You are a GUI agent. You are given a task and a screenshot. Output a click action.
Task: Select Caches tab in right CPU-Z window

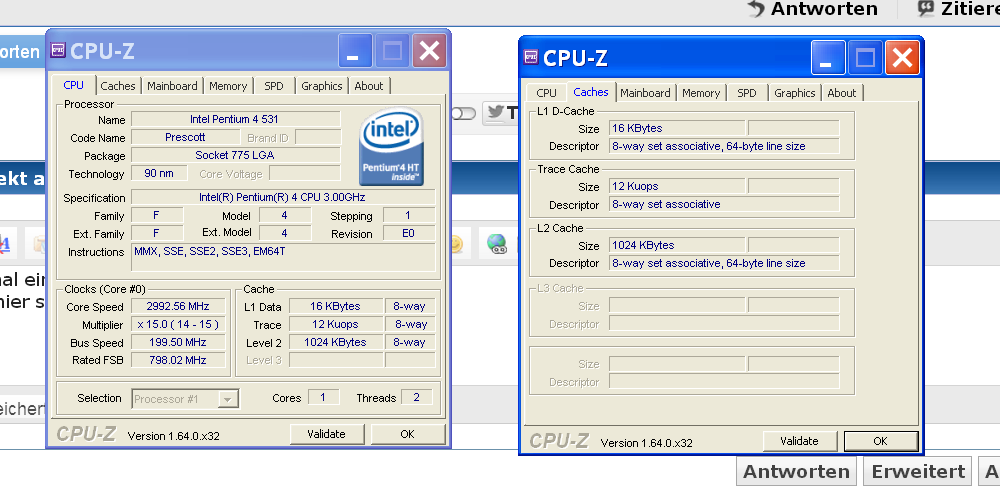click(591, 92)
